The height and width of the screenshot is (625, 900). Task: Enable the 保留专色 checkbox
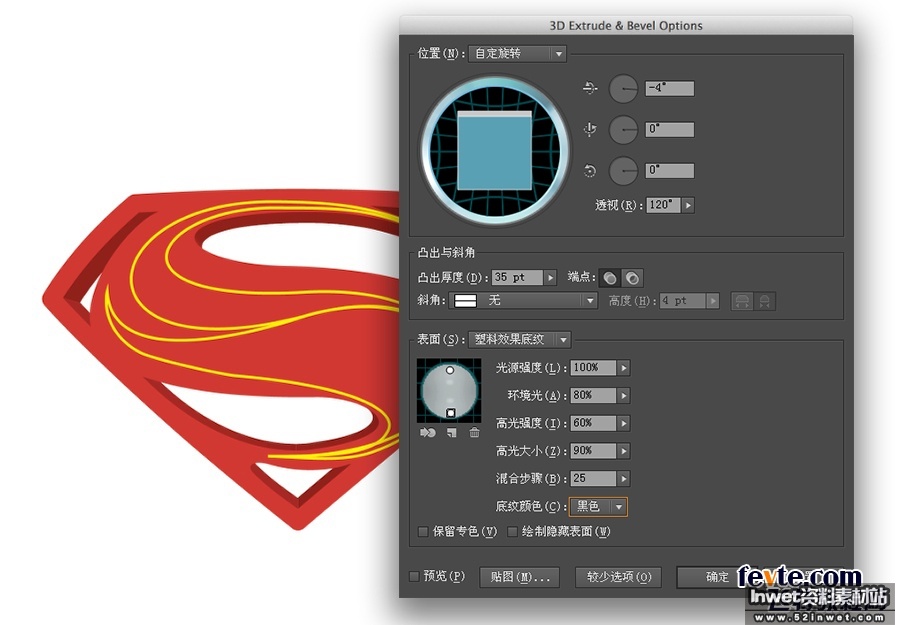pyautogui.click(x=423, y=532)
